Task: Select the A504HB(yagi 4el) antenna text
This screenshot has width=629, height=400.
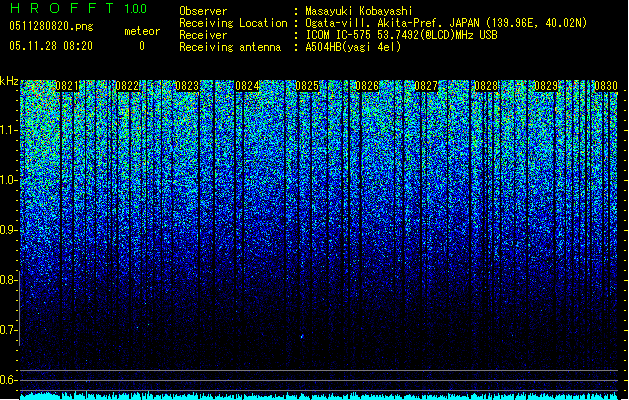Action: (x=353, y=47)
